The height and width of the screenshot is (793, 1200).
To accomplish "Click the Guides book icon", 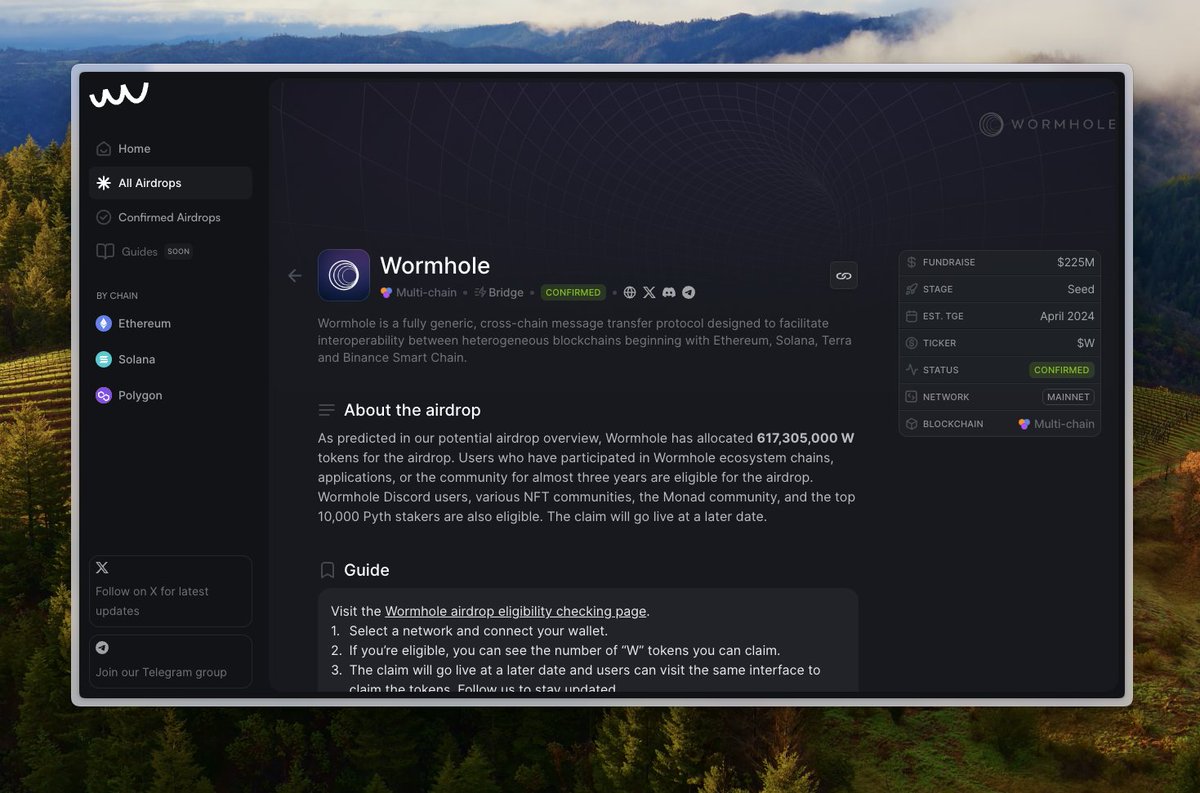I will (105, 251).
